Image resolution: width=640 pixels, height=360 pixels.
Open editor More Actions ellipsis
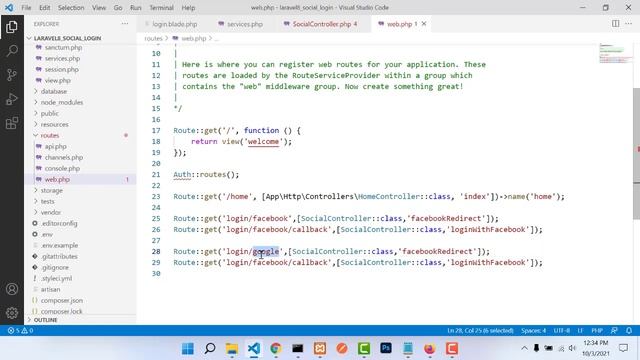629,24
